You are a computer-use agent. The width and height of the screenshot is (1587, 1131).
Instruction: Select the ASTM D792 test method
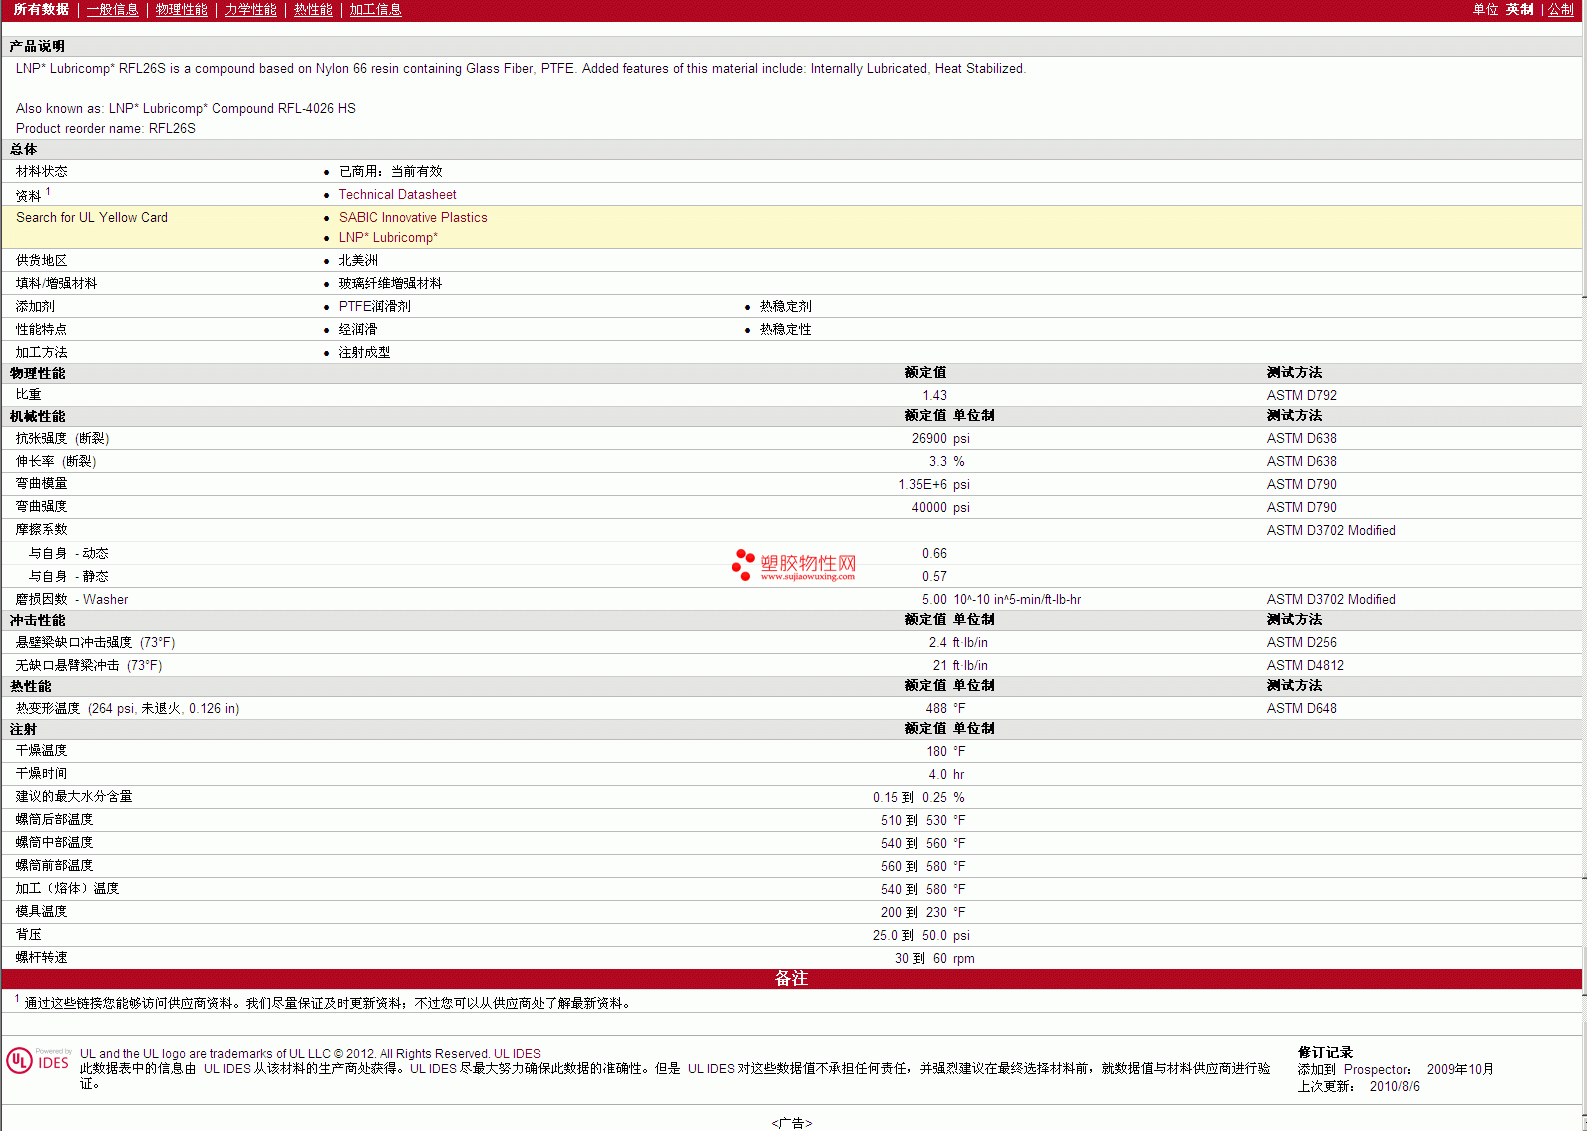tap(1301, 396)
